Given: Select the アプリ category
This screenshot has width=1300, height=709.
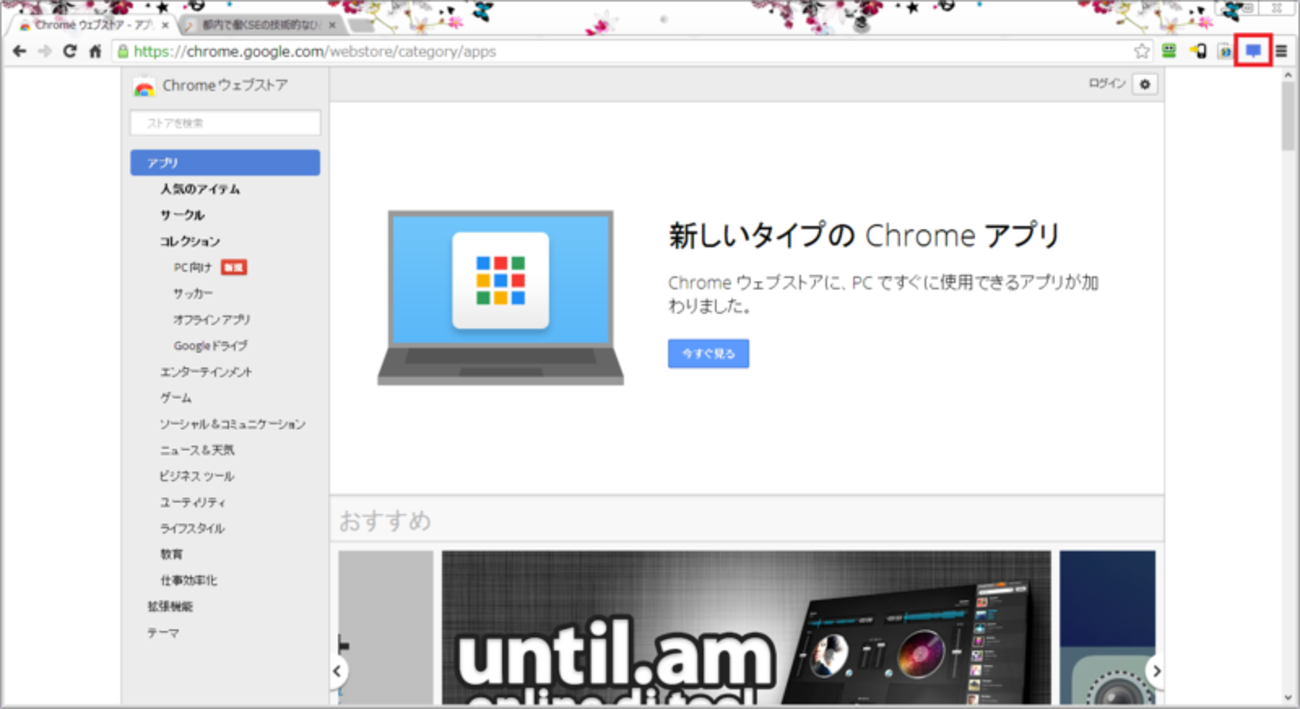Looking at the screenshot, I should (225, 163).
